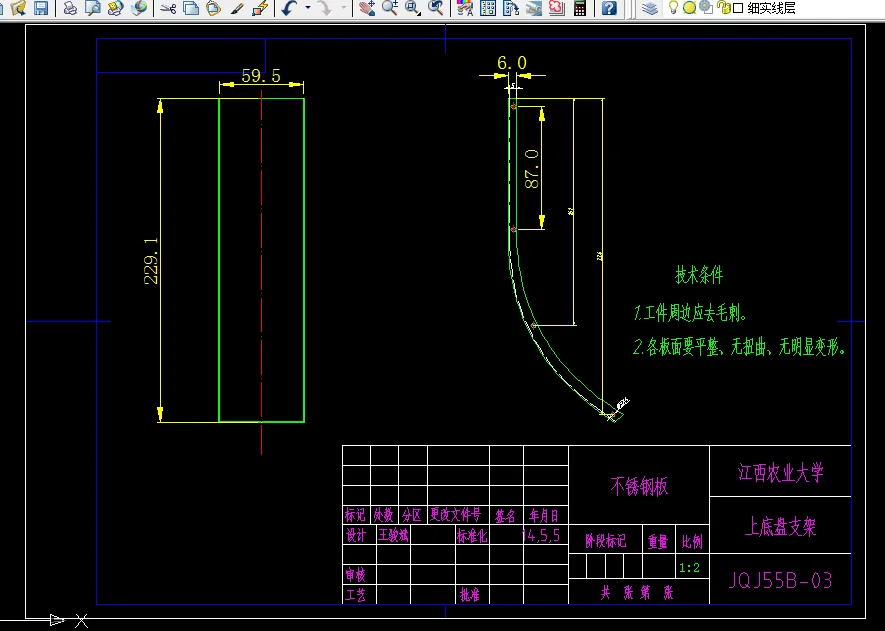Expand the Undo history dropdown arrow

(308, 8)
